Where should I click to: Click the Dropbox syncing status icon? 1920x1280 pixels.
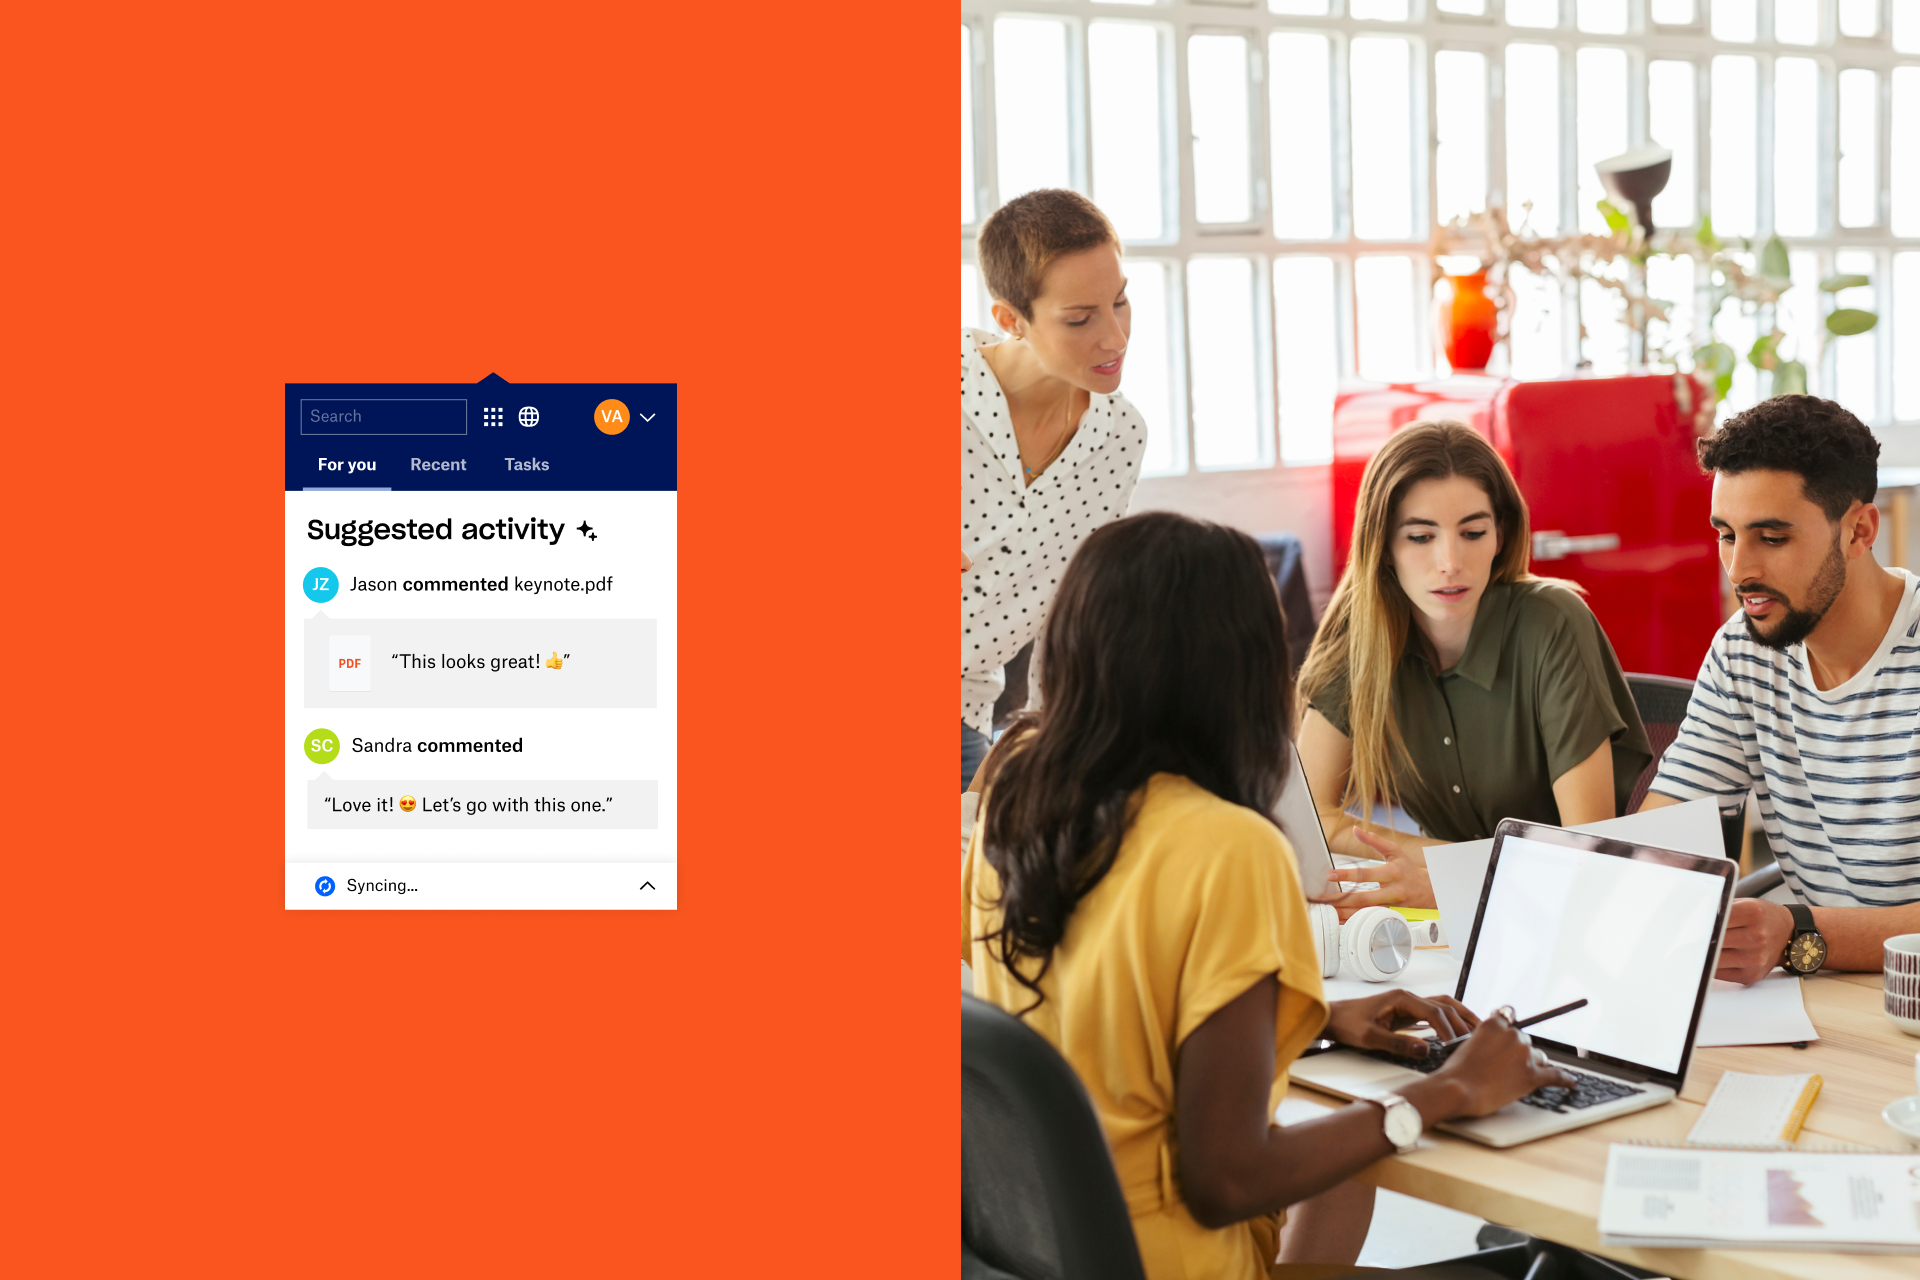click(x=321, y=884)
